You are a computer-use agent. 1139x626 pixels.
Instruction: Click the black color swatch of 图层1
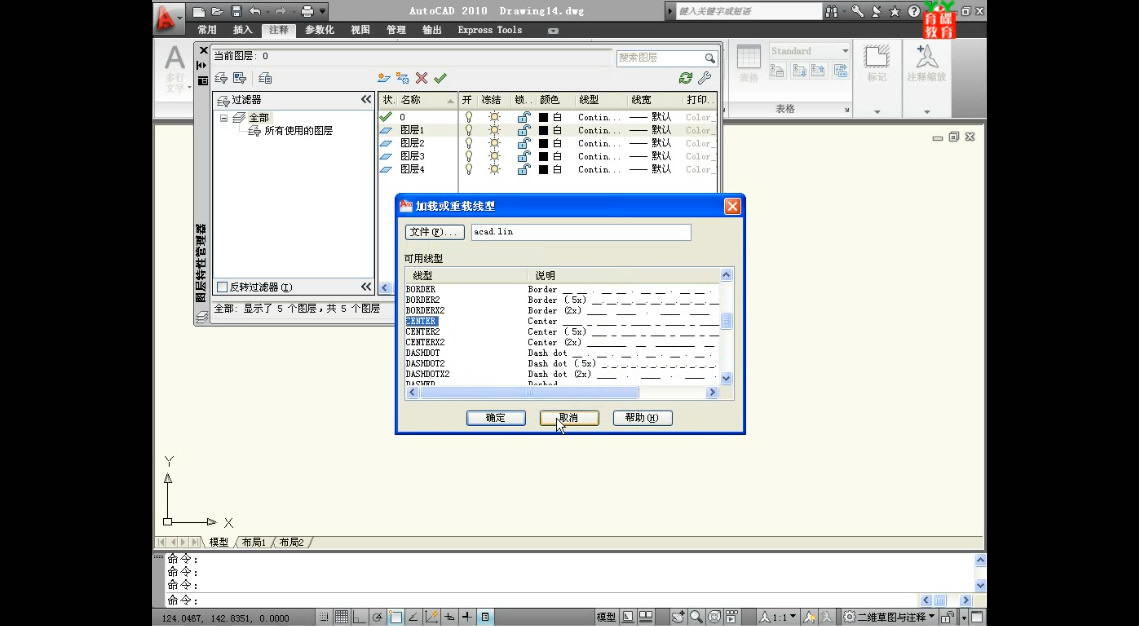coord(543,130)
